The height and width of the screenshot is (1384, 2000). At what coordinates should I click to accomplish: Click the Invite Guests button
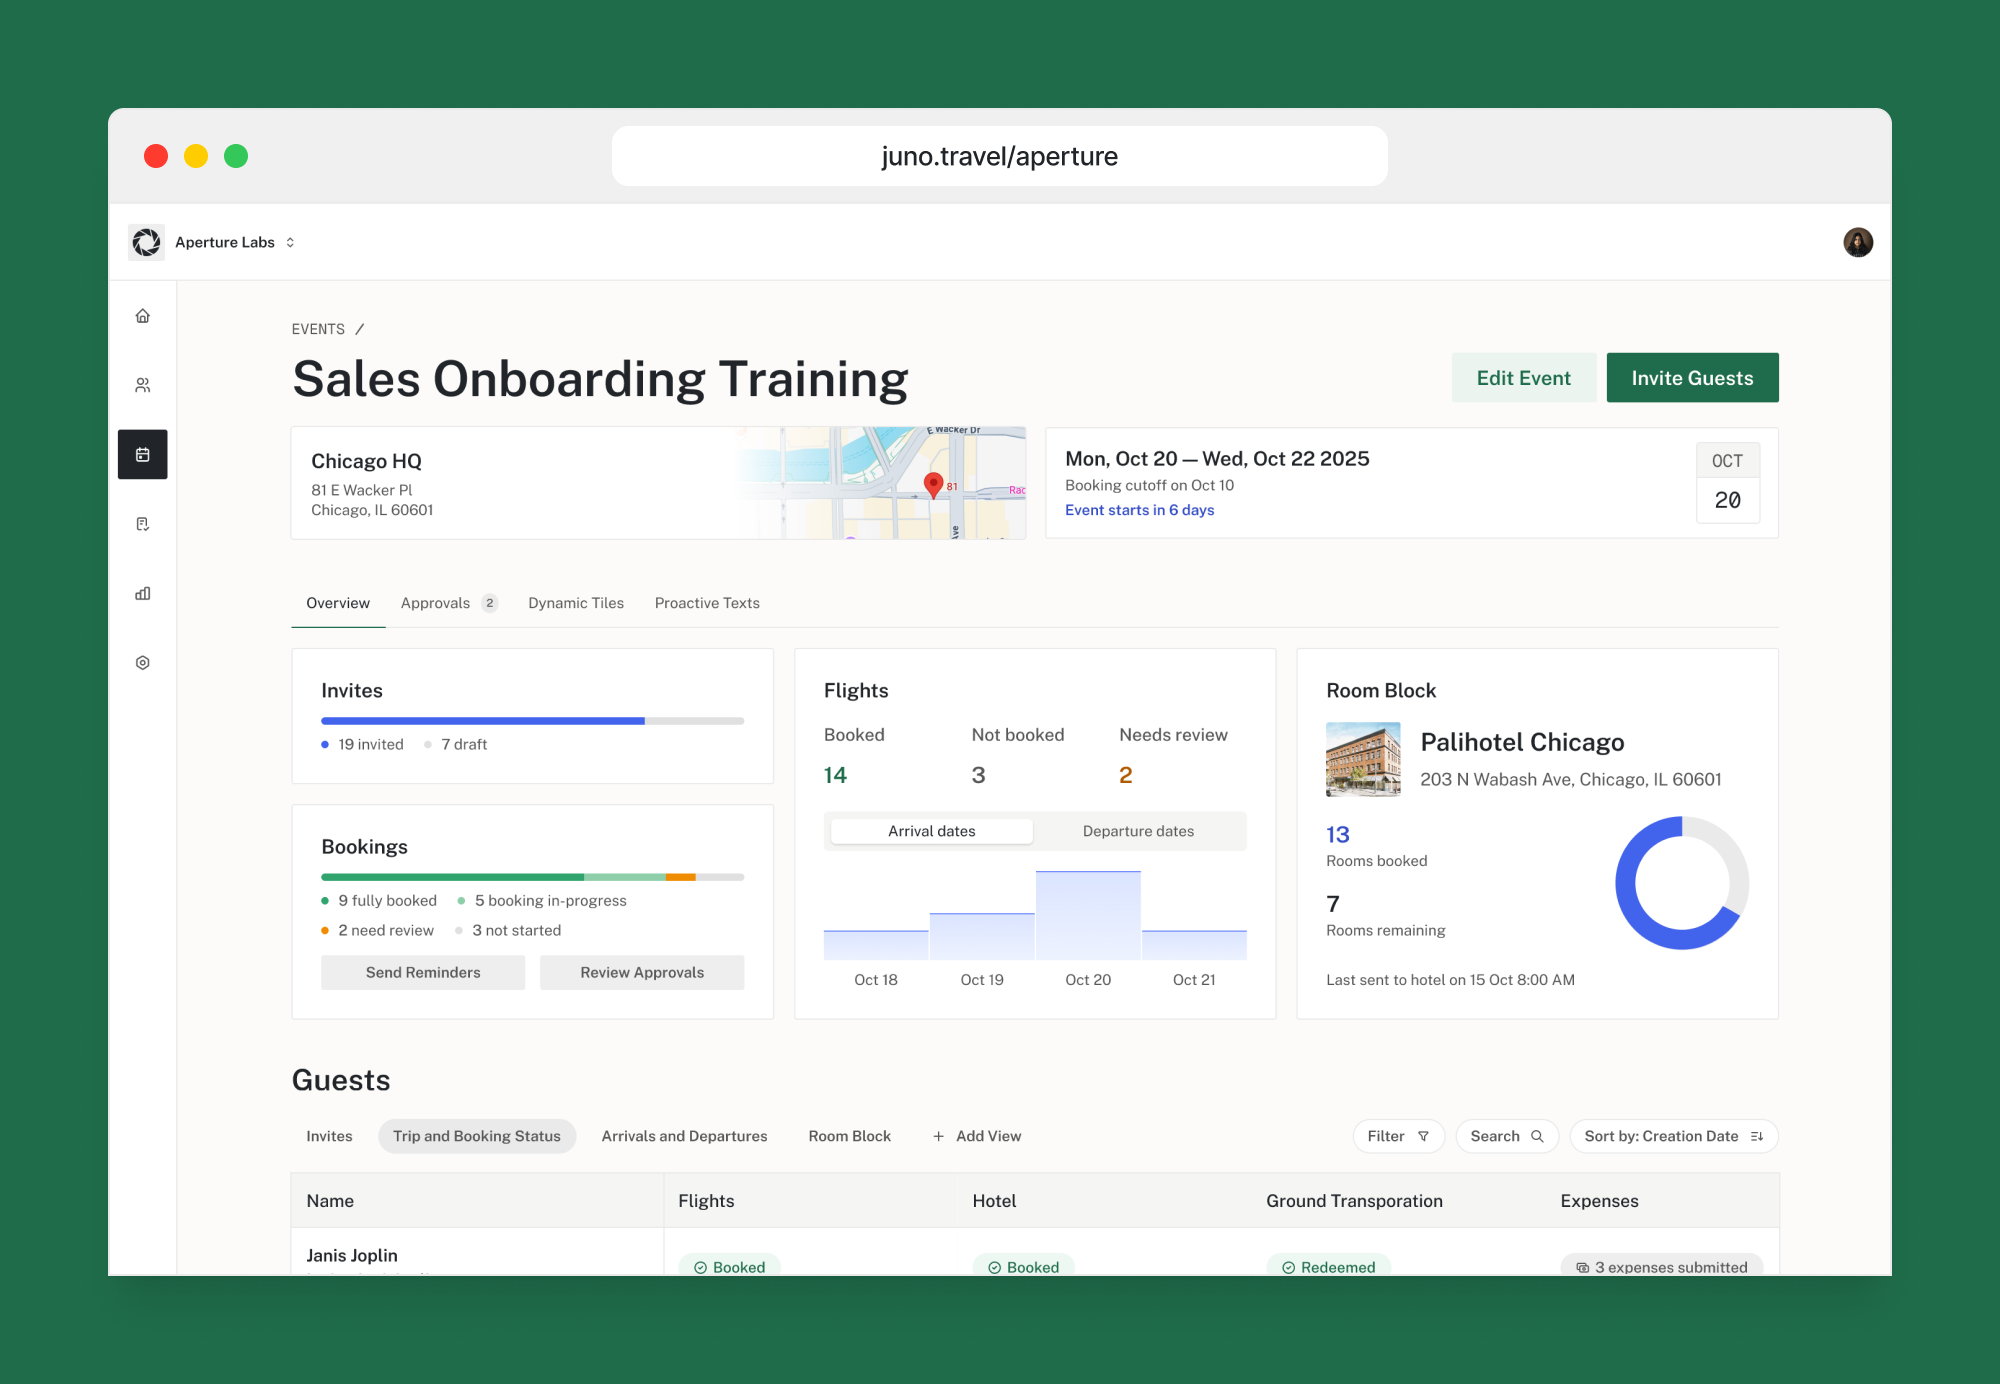tap(1692, 377)
